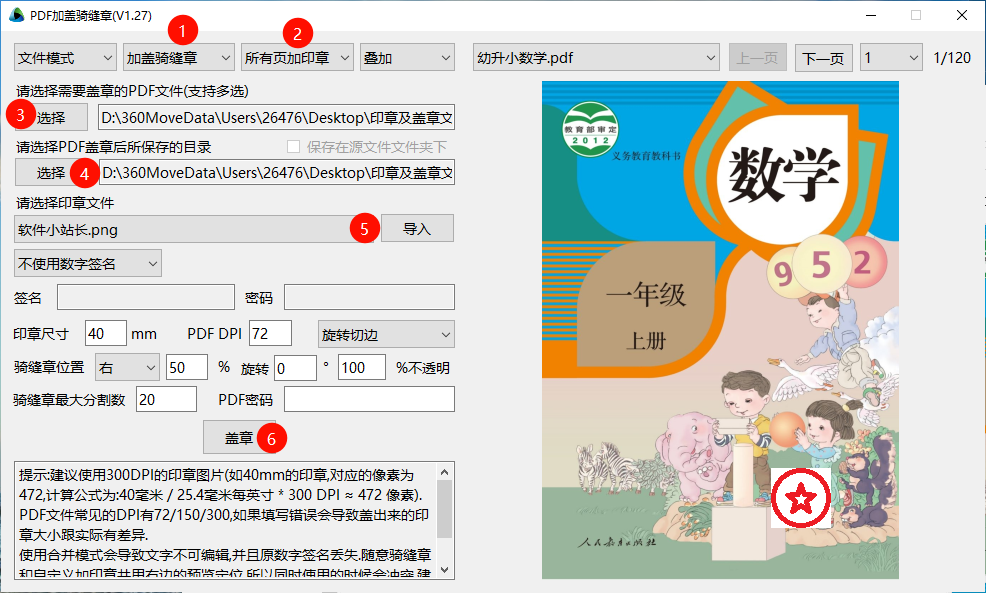Click the PDF cover page preview
The width and height of the screenshot is (986, 593).
tap(720, 330)
